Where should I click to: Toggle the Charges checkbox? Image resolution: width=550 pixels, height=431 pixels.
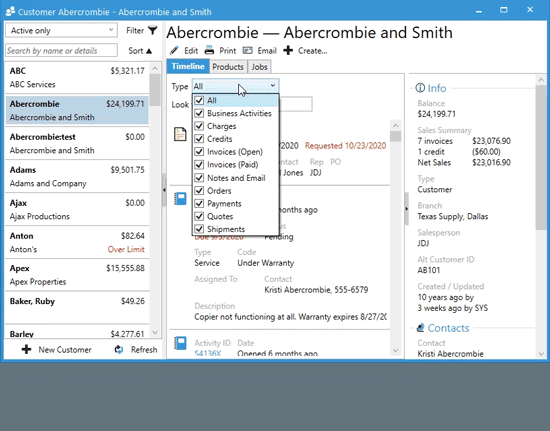(199, 126)
